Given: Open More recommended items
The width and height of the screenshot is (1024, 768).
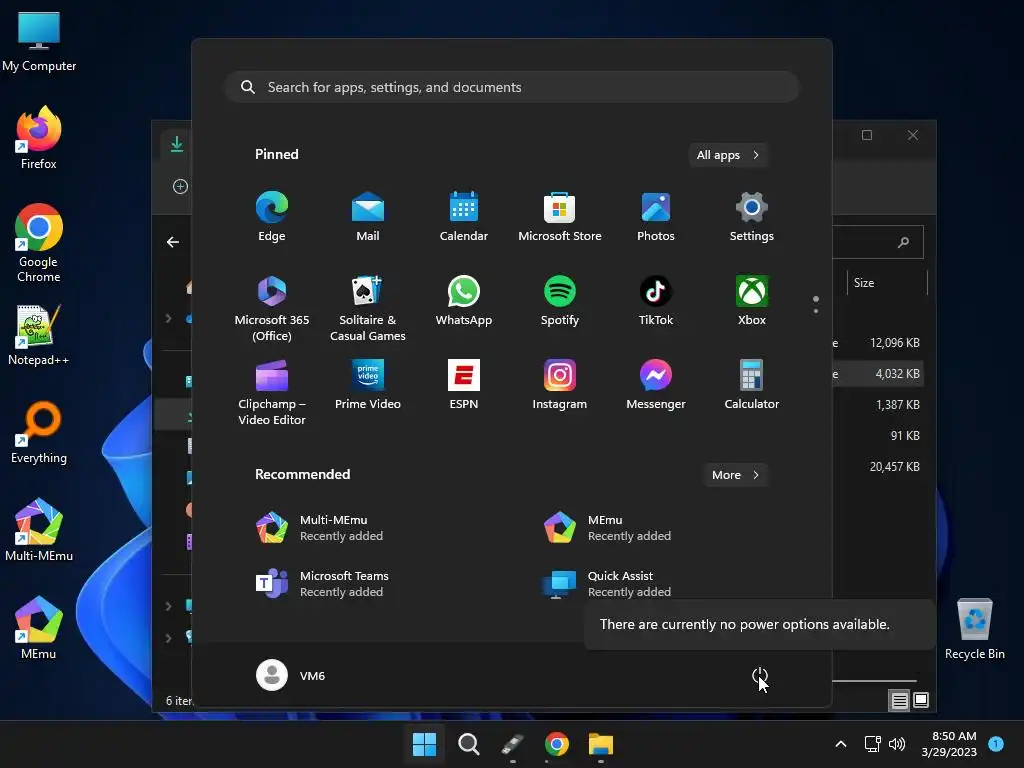Looking at the screenshot, I should pyautogui.click(x=735, y=475).
